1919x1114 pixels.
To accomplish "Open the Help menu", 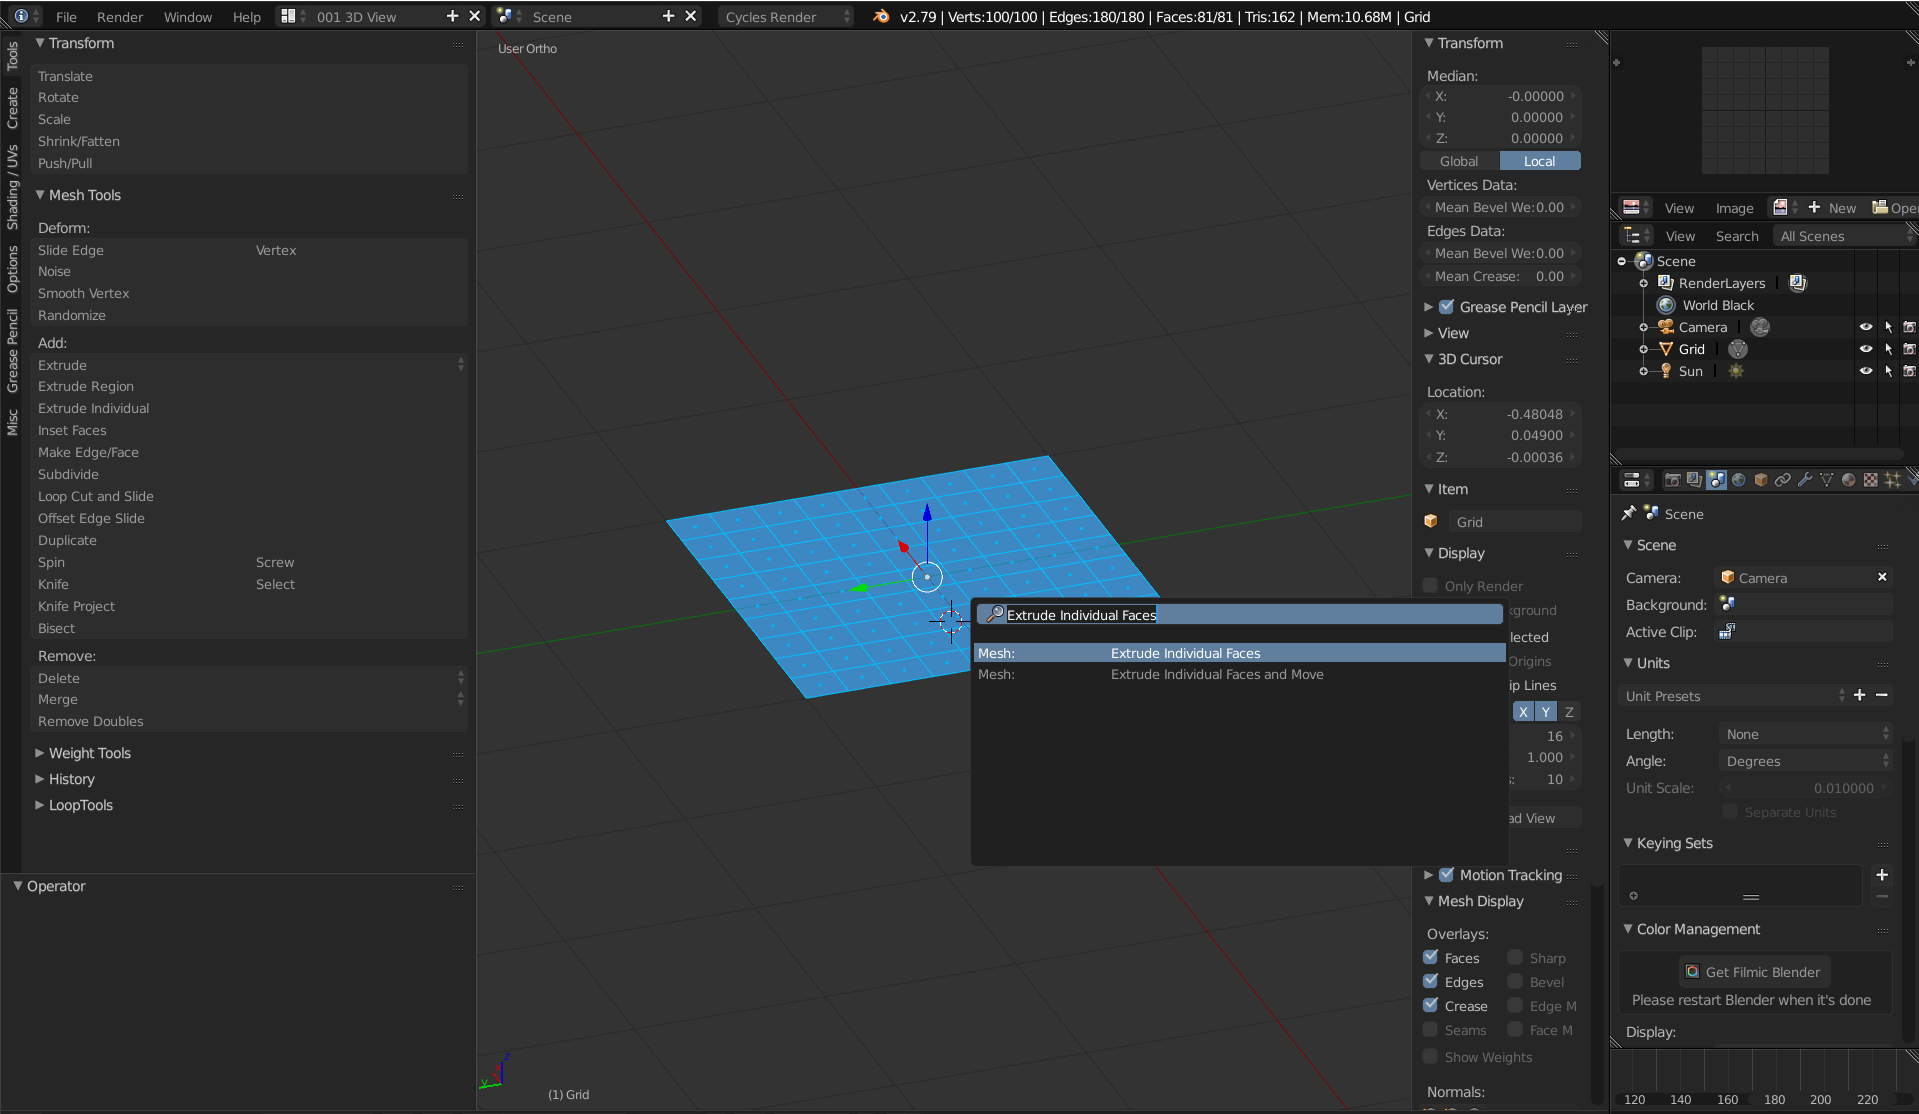I will tap(247, 17).
